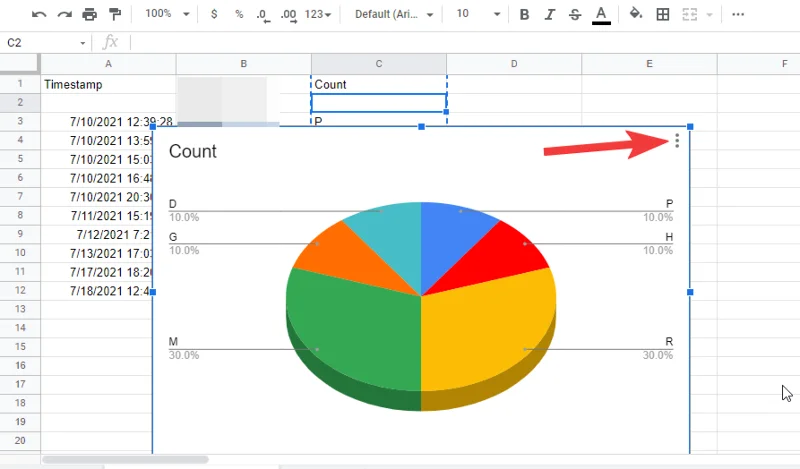Select column A header
The width and height of the screenshot is (800, 469).
click(108, 64)
